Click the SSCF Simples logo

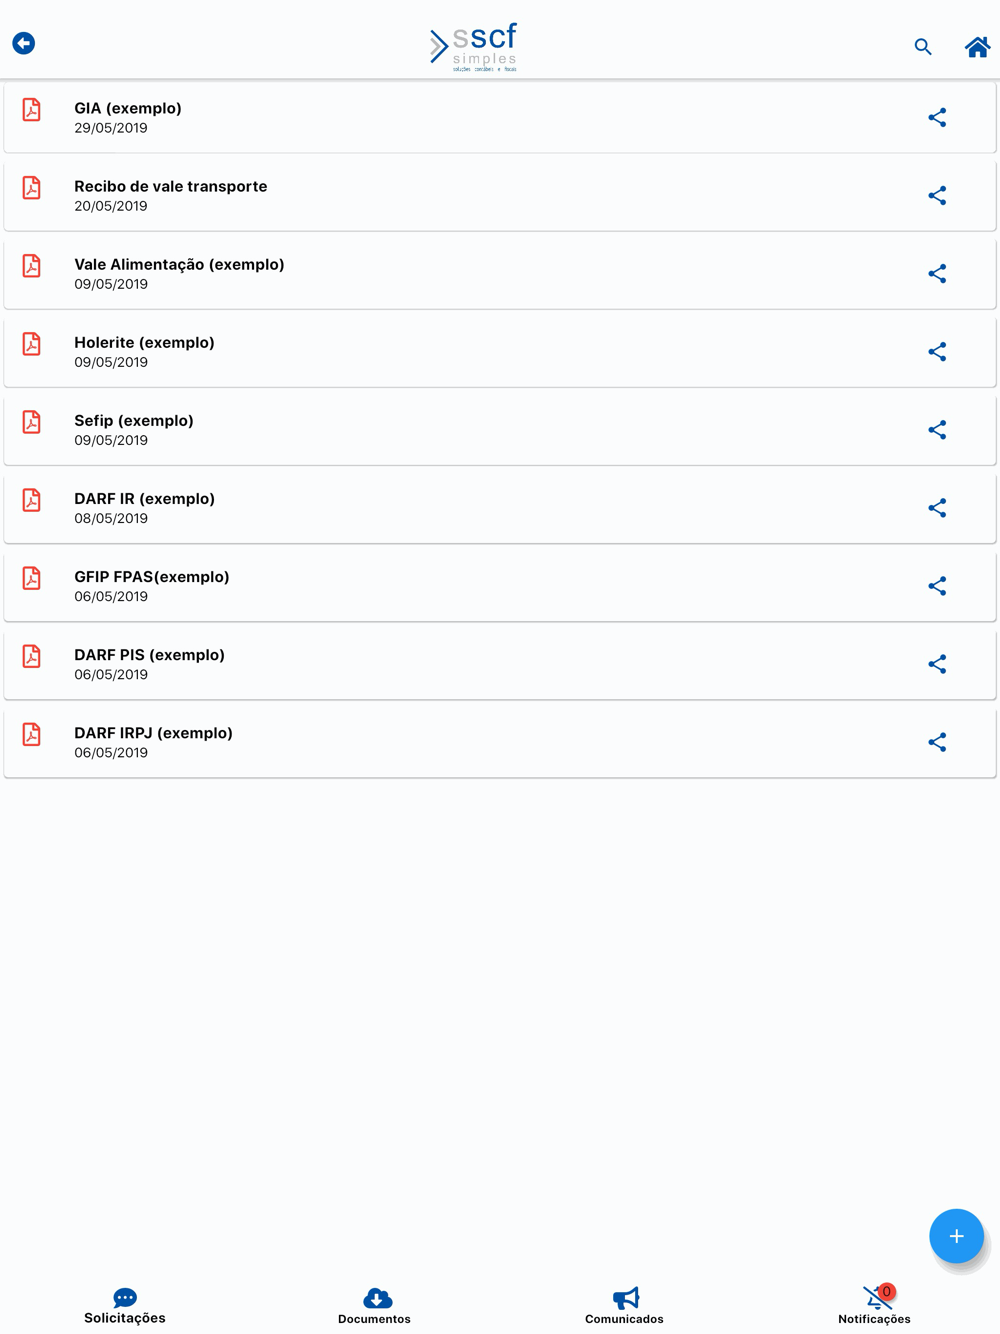[474, 47]
